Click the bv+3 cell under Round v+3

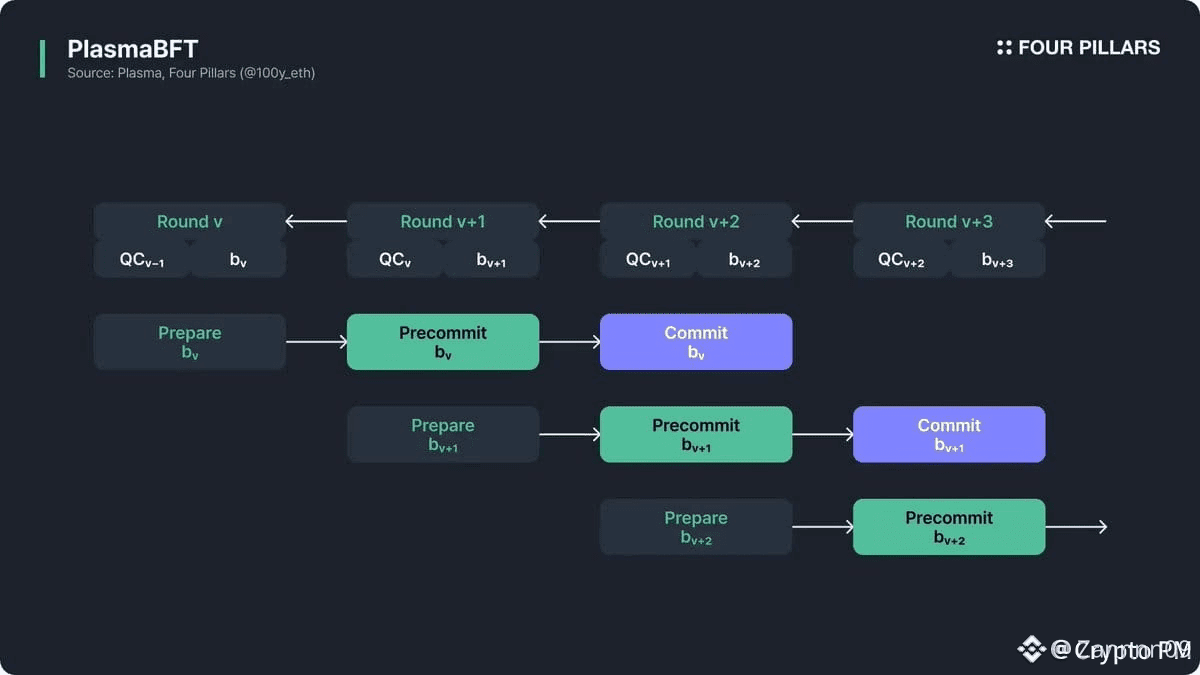(x=997, y=259)
